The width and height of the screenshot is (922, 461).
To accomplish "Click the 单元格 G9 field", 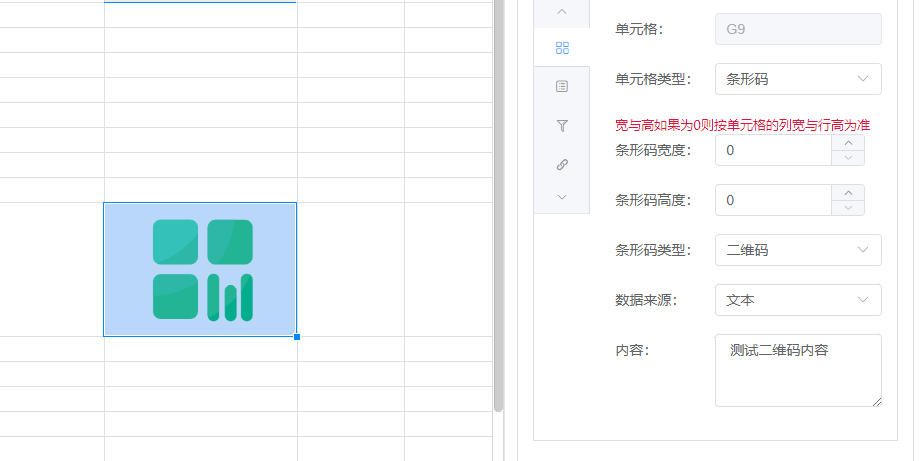I will pyautogui.click(x=798, y=29).
